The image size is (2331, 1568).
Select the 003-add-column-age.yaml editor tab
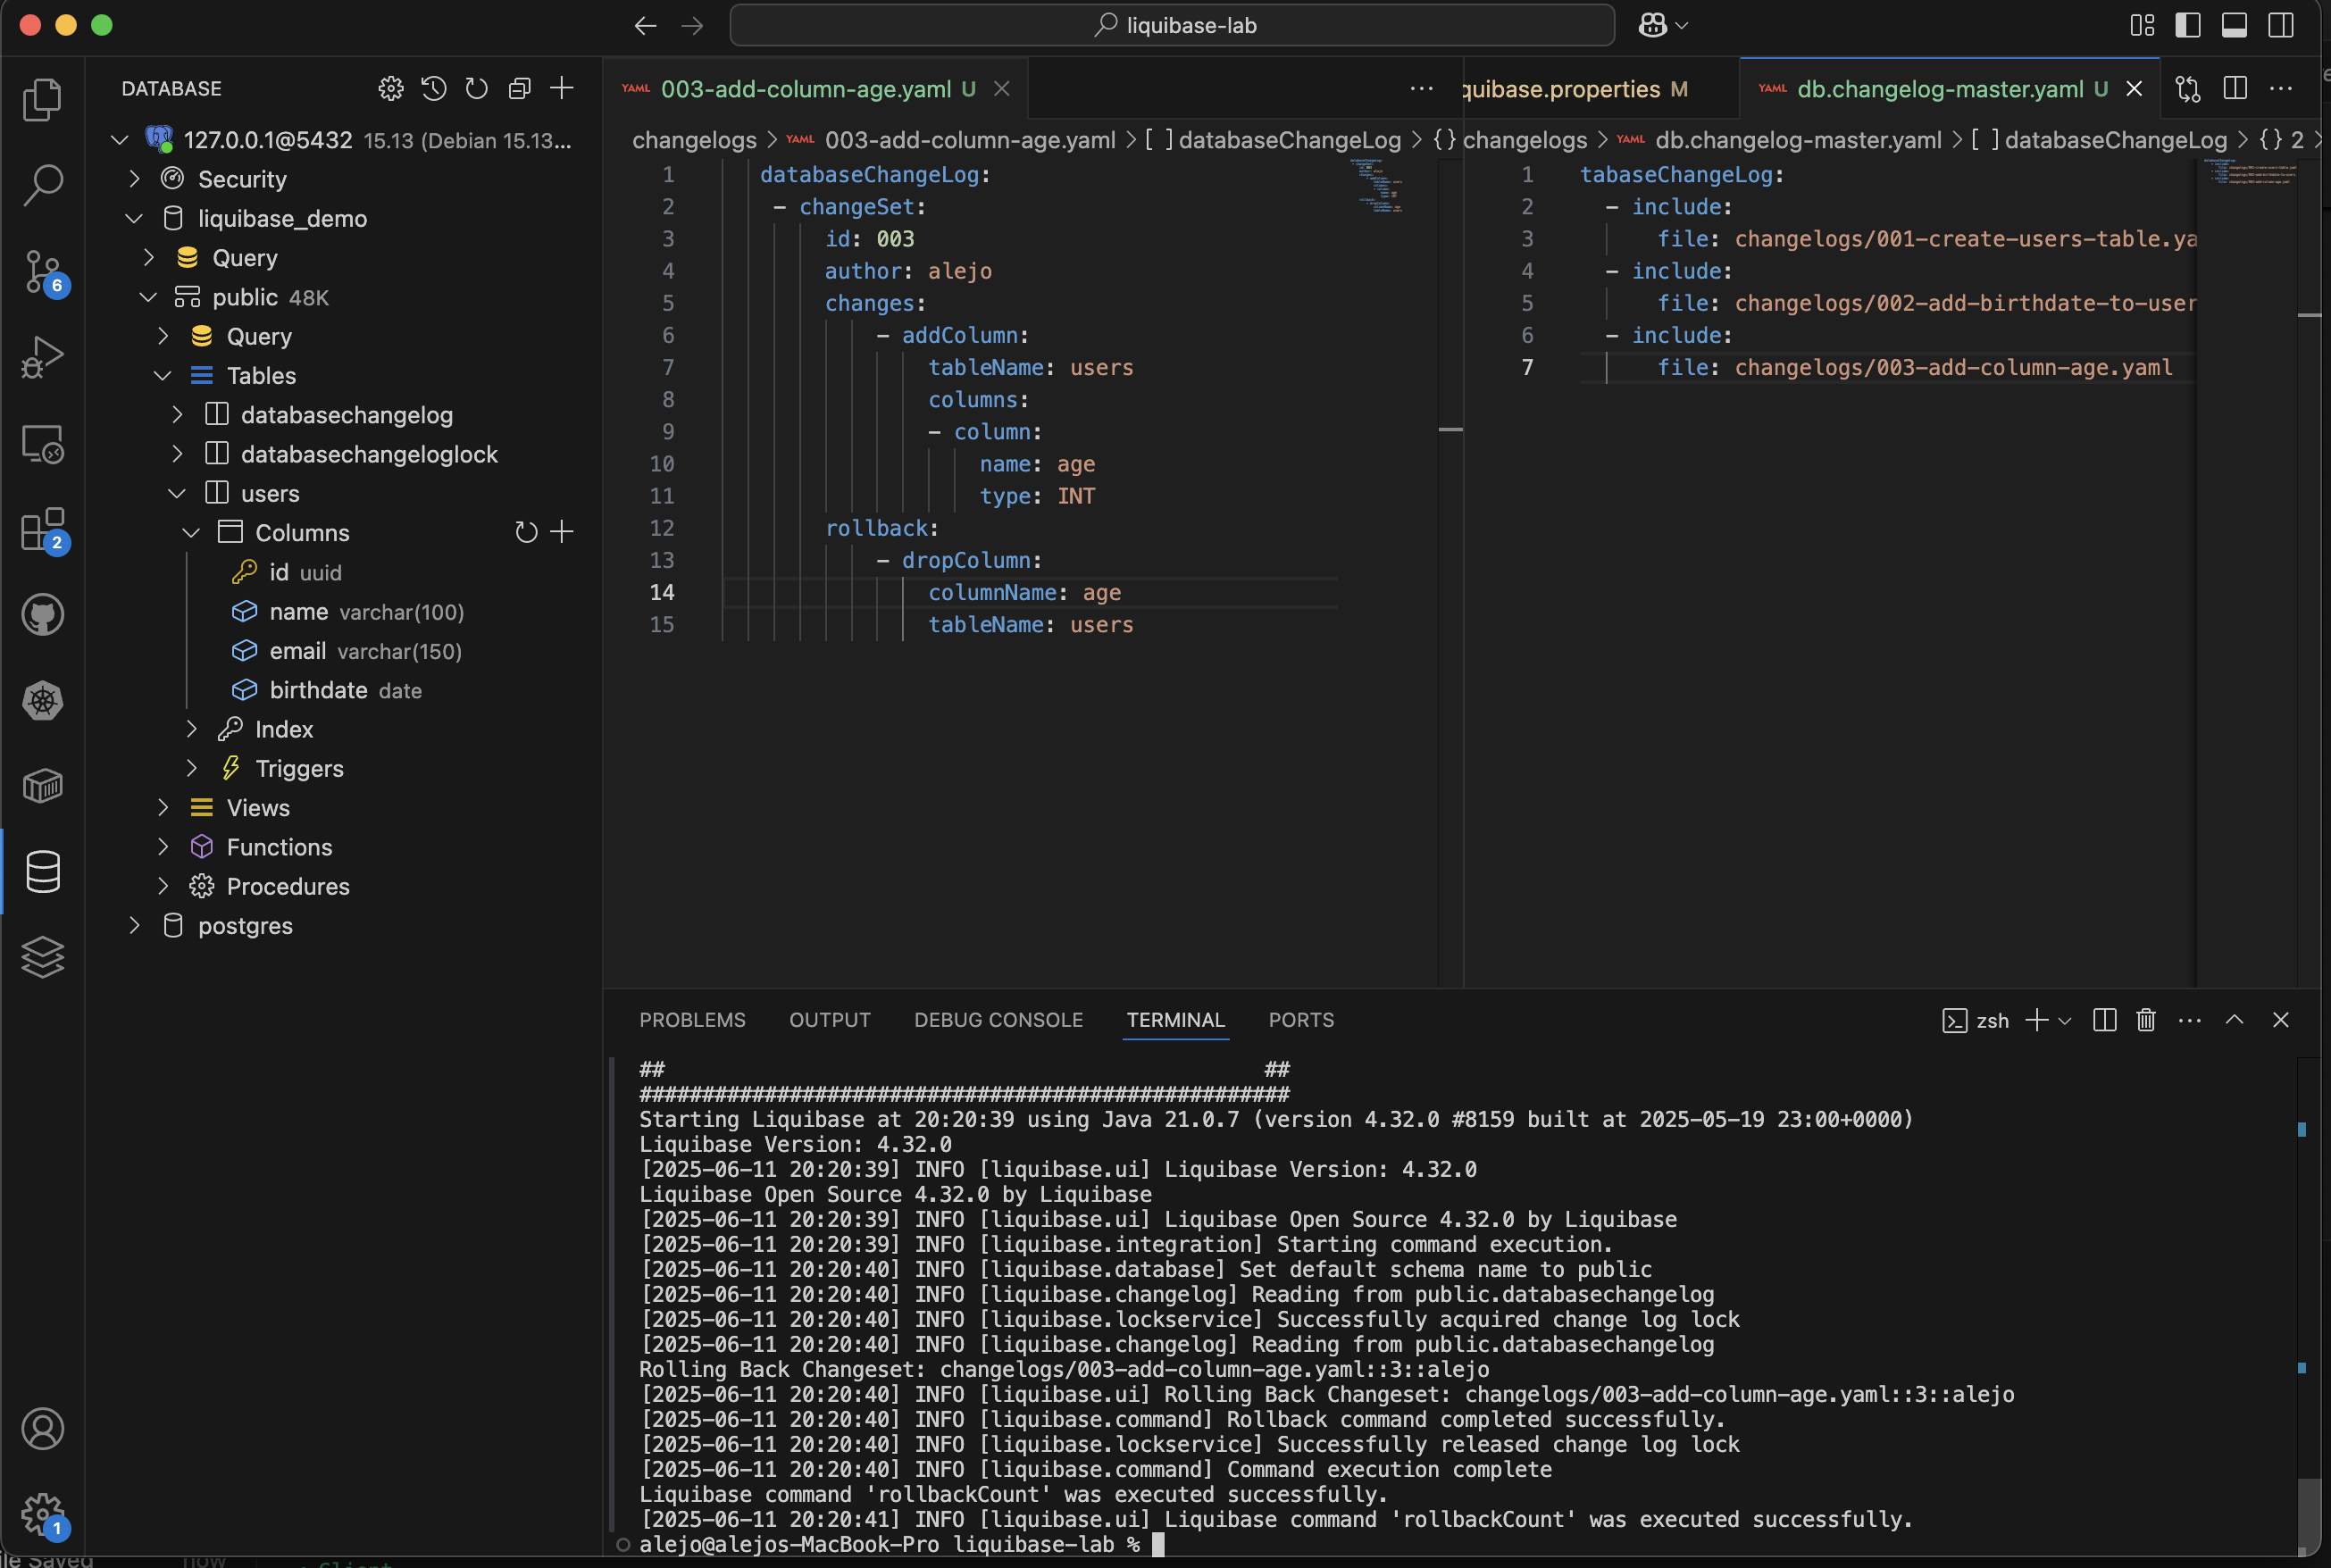click(x=817, y=89)
